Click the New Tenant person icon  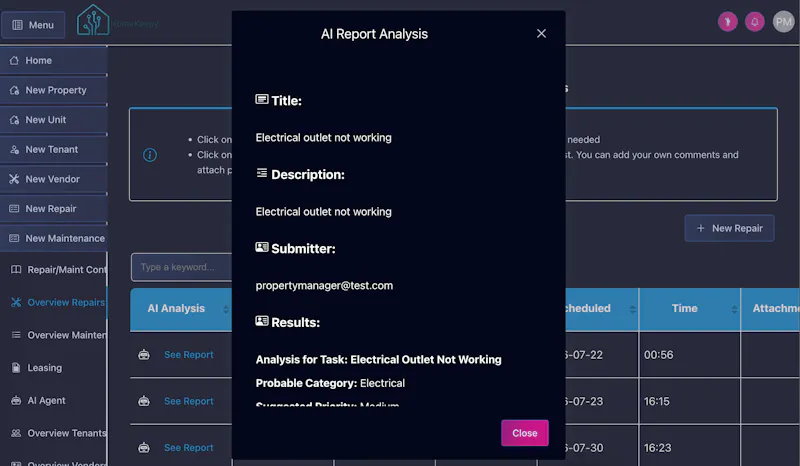14,149
